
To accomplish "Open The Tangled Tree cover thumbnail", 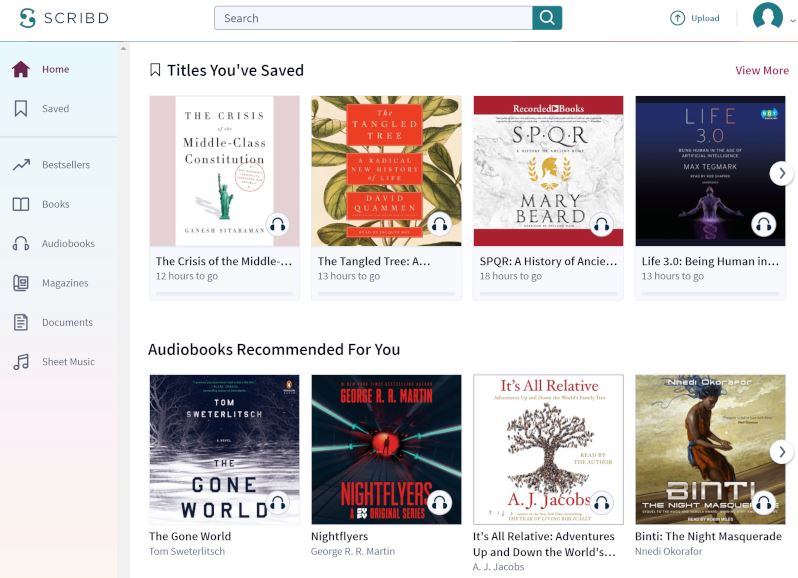I will [x=386, y=171].
